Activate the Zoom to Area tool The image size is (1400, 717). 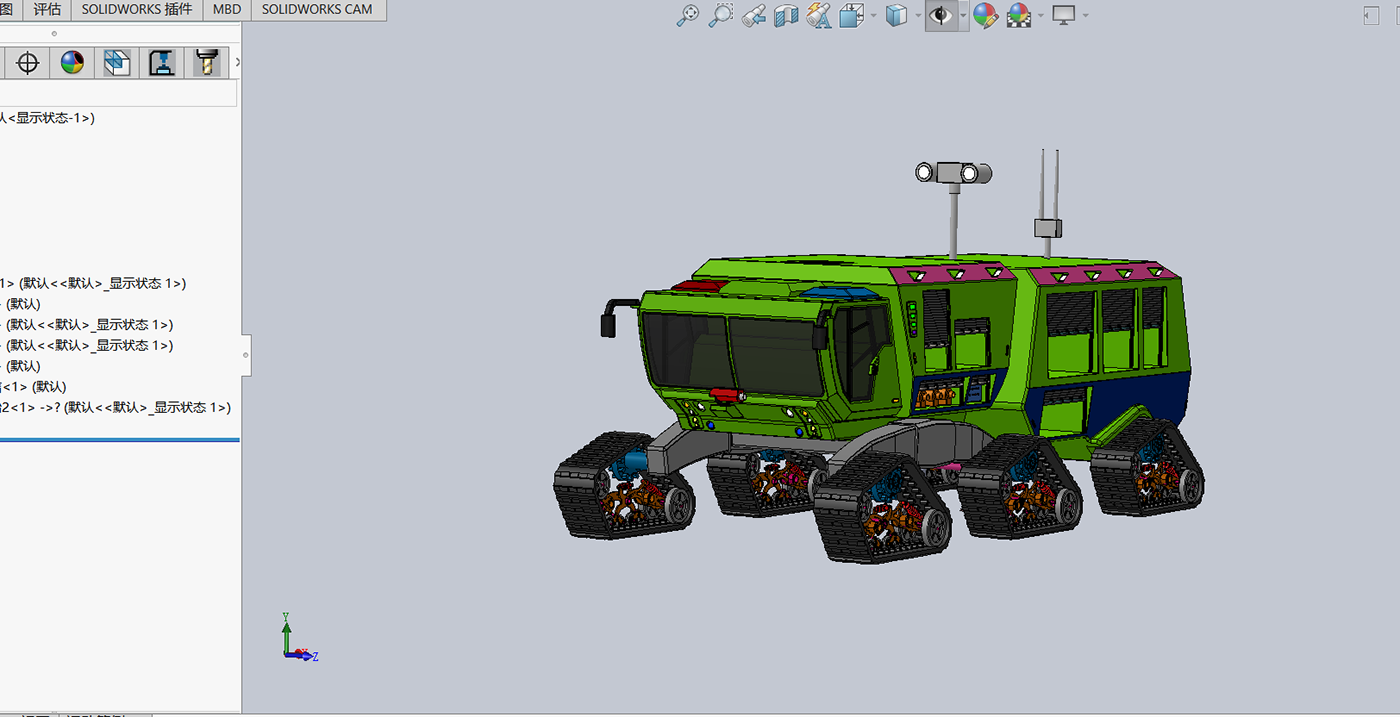pos(722,16)
